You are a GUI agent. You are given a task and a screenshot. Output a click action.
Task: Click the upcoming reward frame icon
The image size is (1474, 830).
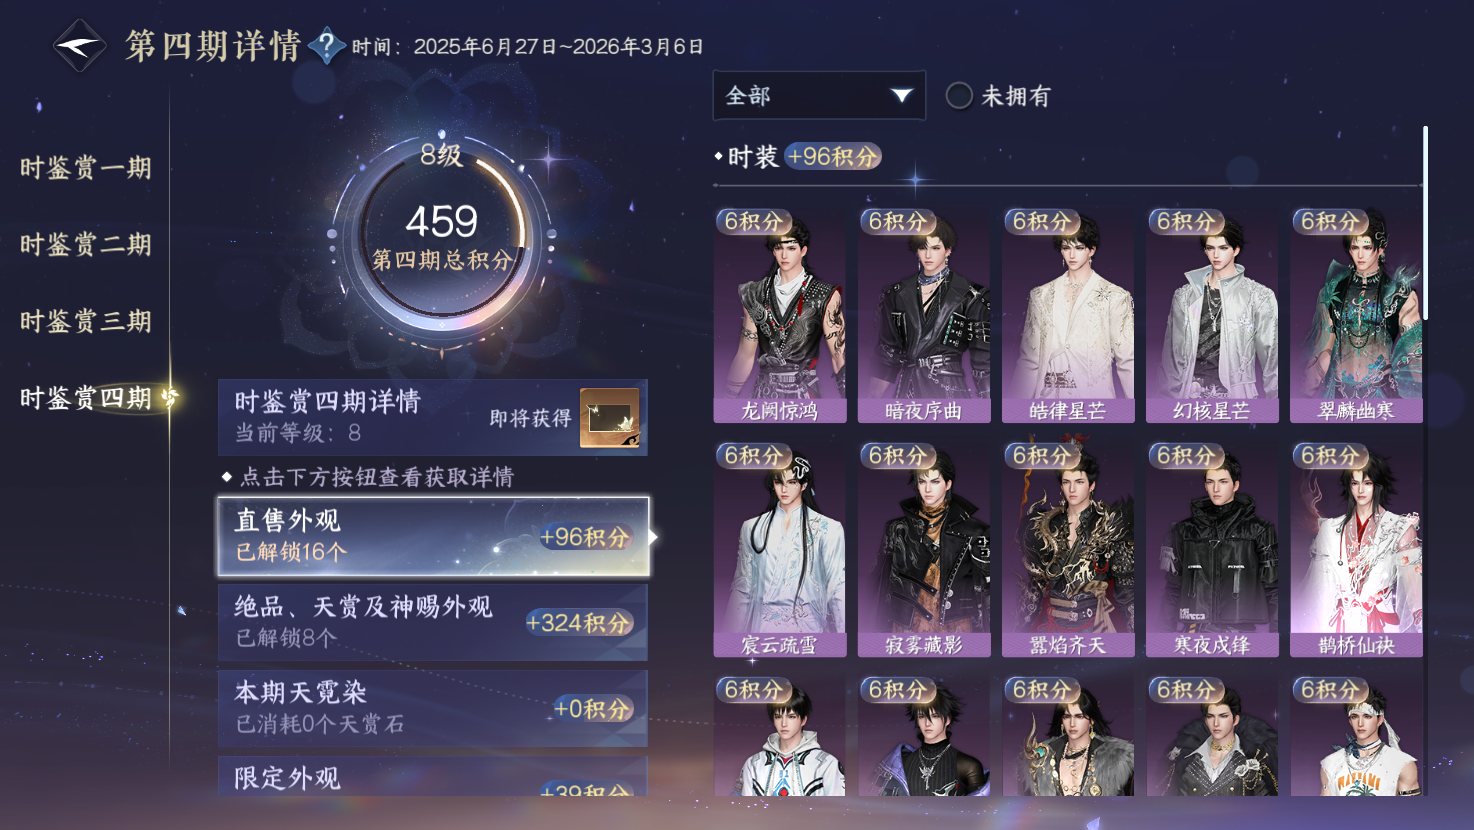click(610, 418)
